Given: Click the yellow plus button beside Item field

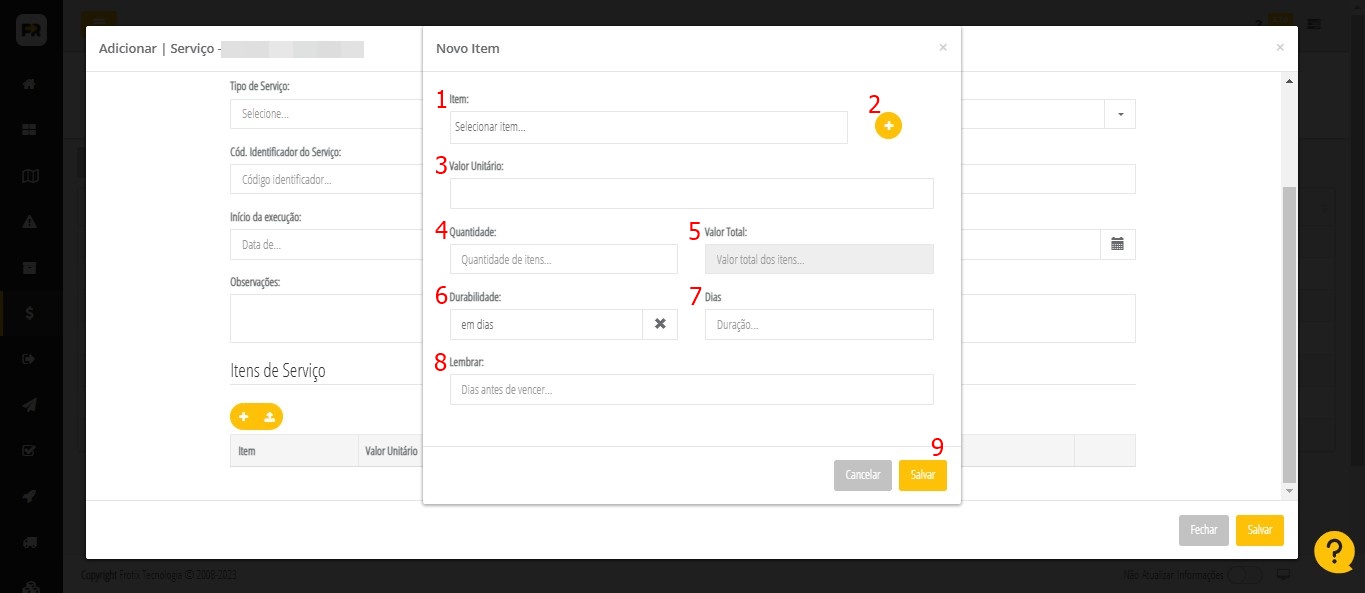Looking at the screenshot, I should pyautogui.click(x=888, y=126).
